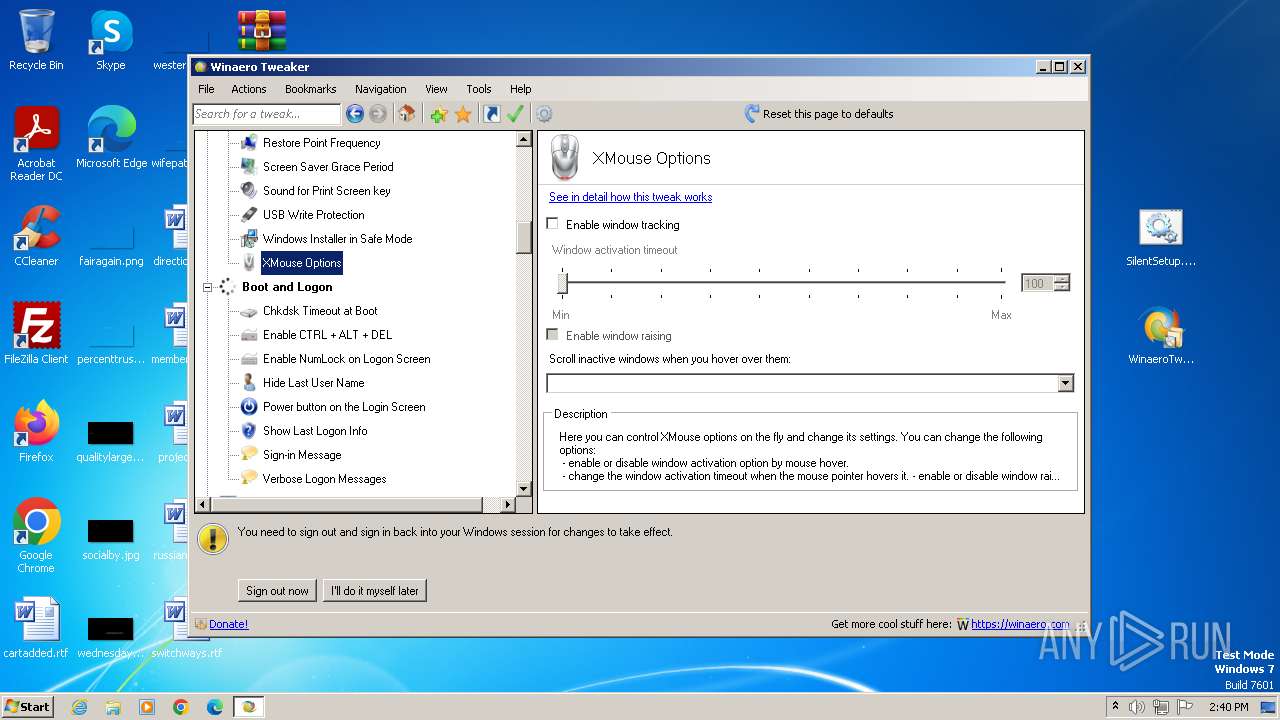Viewport: 1280px width, 720px height.
Task: Open the View menu
Action: pyautogui.click(x=436, y=89)
